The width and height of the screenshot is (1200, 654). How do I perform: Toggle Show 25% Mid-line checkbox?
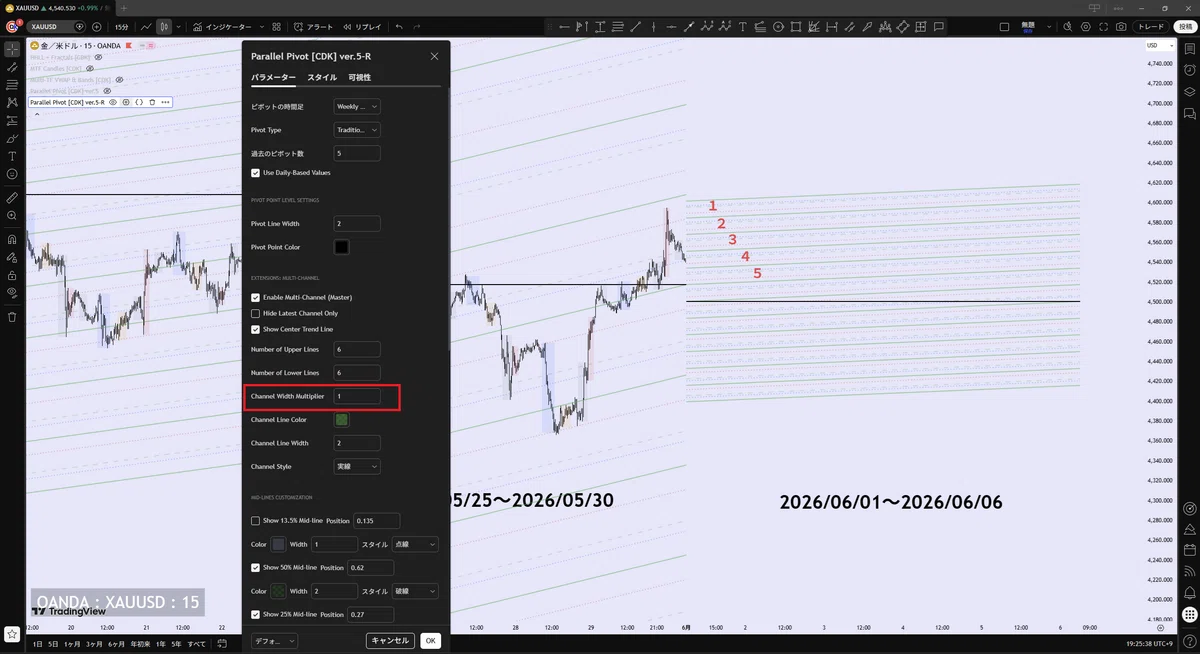click(x=256, y=614)
